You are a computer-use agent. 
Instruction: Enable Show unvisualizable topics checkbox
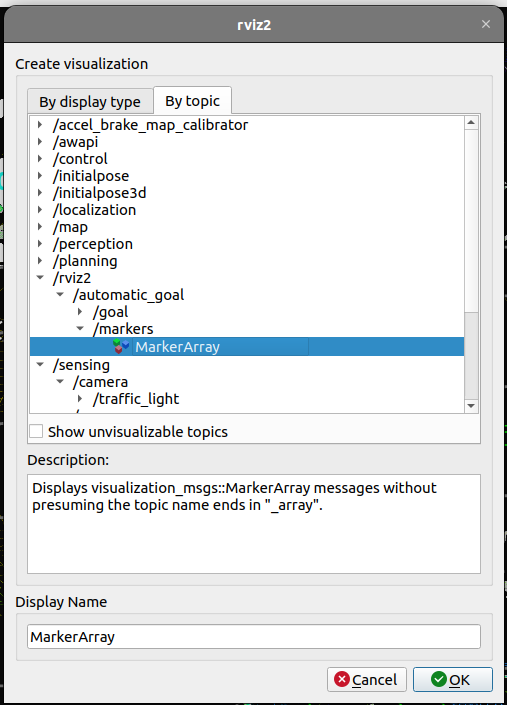36,432
